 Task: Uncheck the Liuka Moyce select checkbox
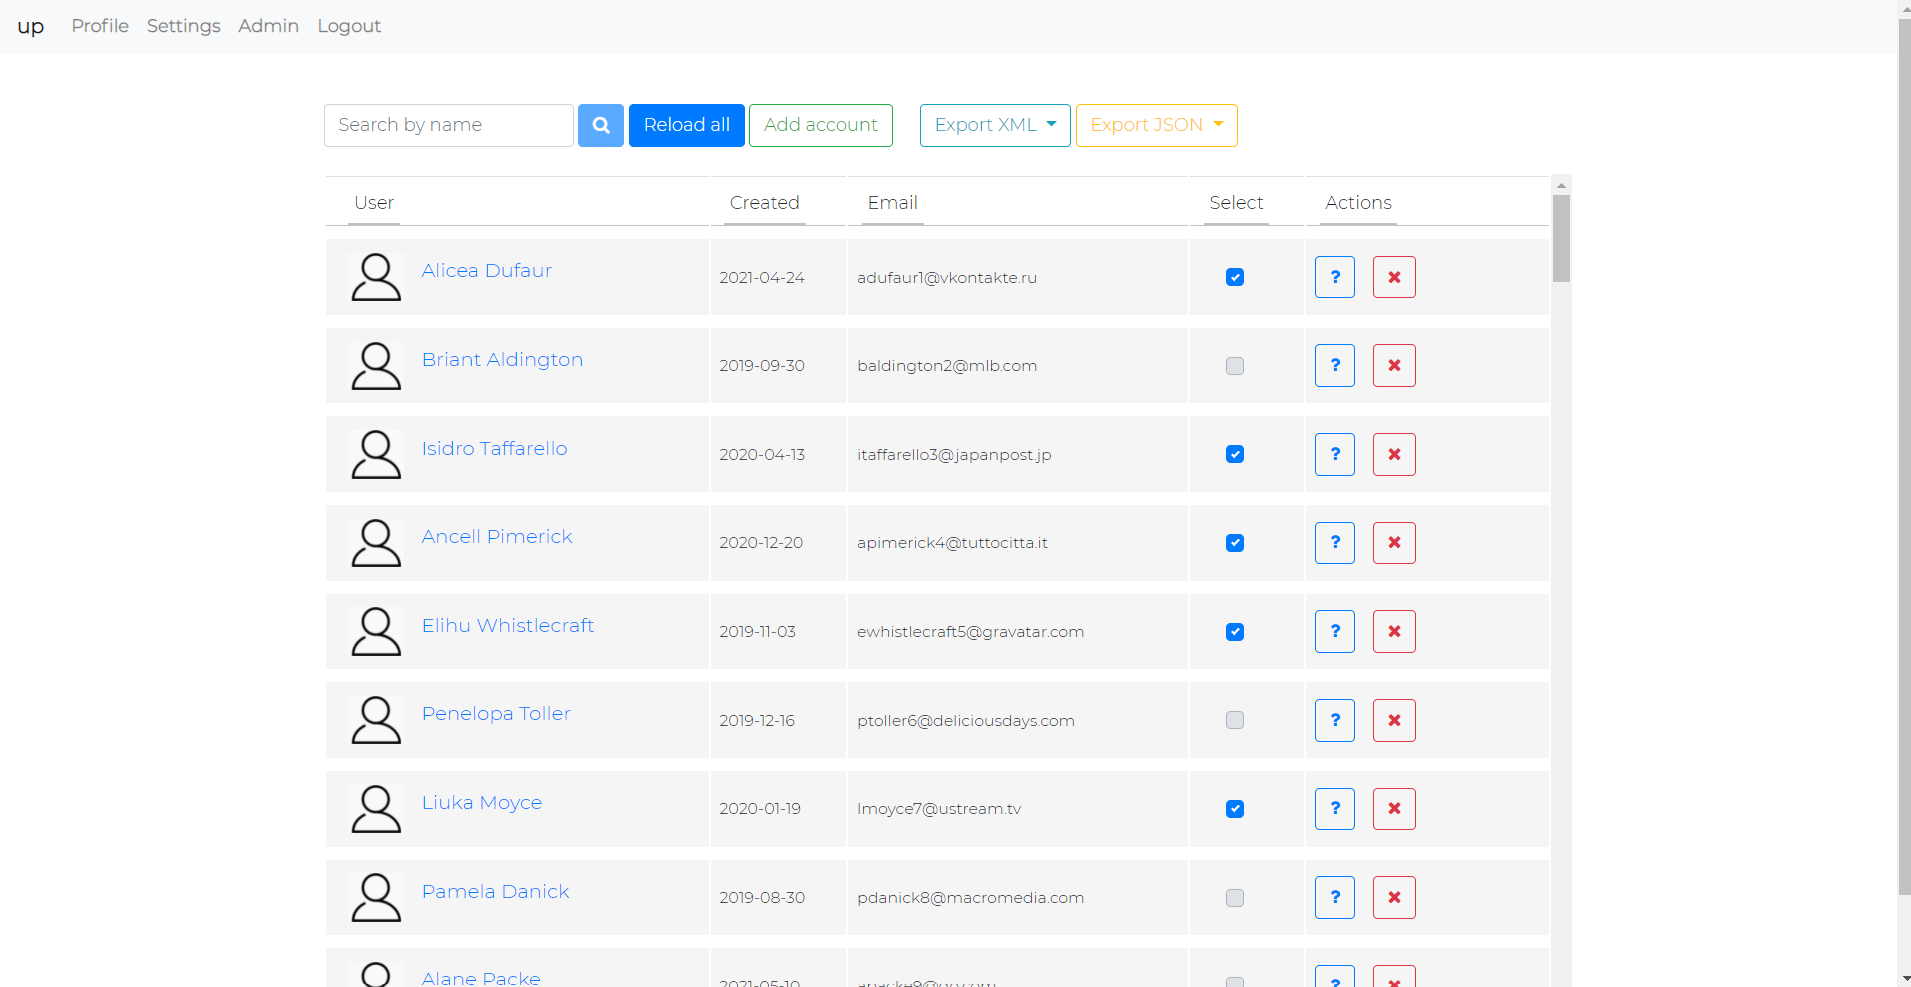point(1235,809)
